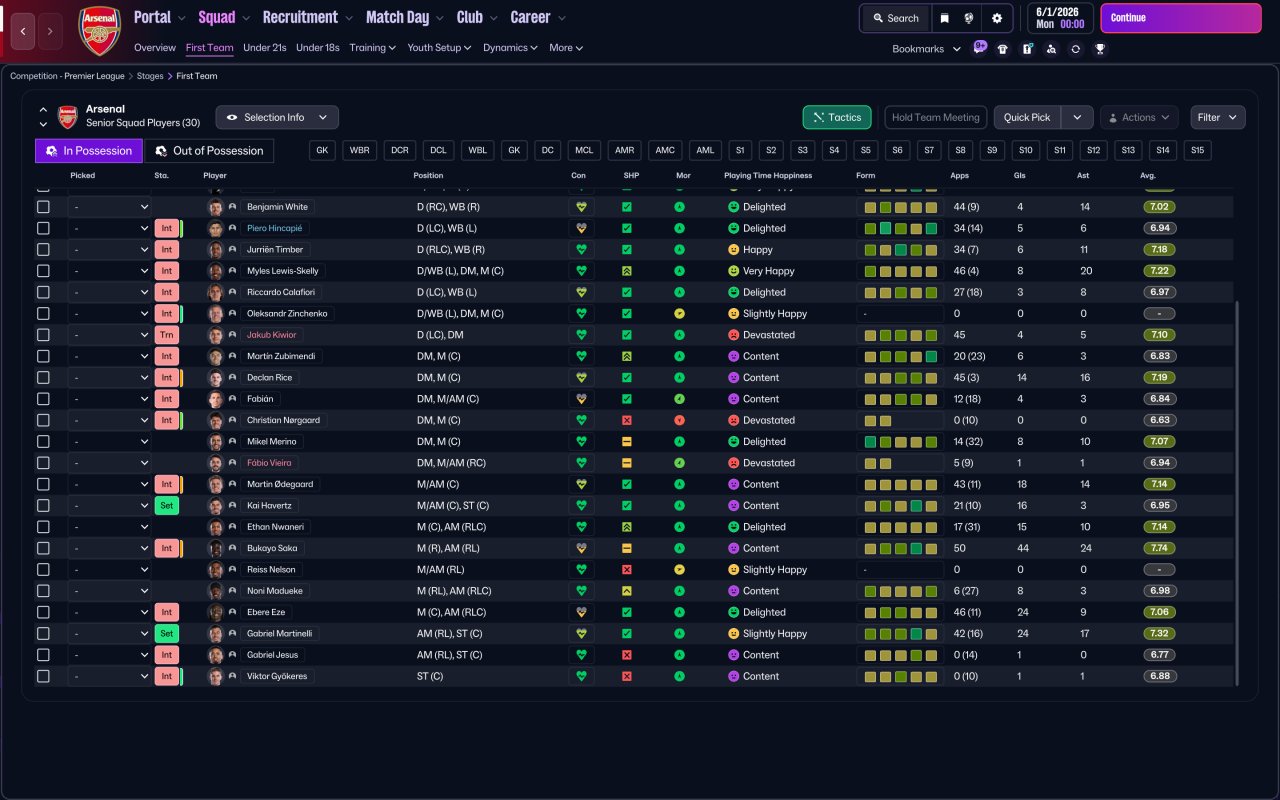Open the Recruitment menu

307,17
